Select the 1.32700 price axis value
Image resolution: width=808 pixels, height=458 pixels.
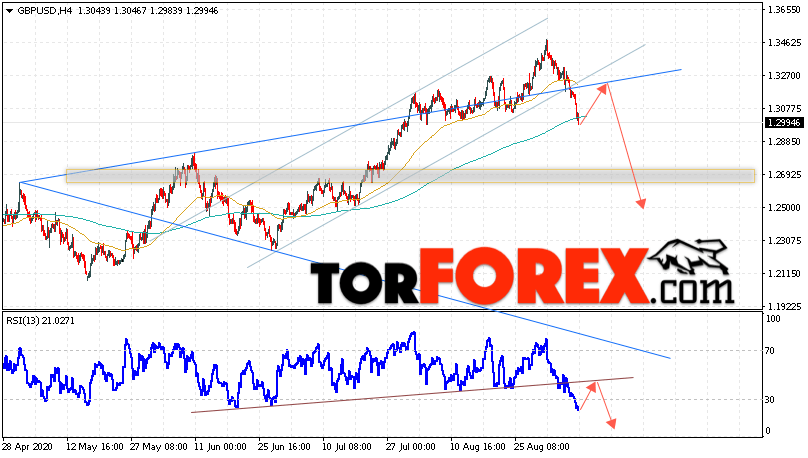coord(784,76)
